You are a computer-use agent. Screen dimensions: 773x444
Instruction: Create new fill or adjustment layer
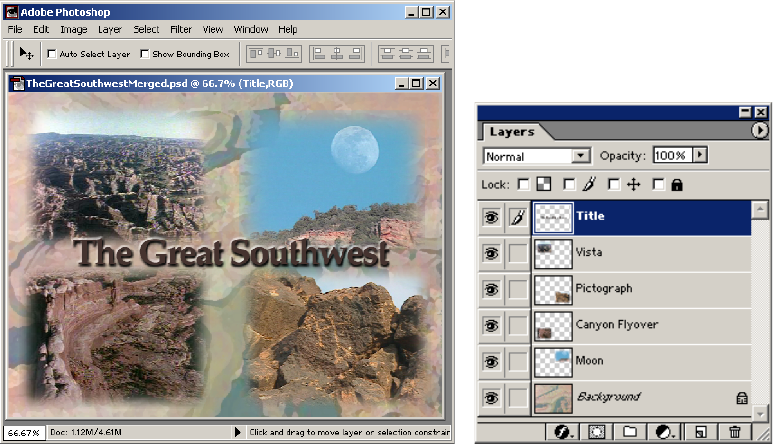[x=665, y=432]
